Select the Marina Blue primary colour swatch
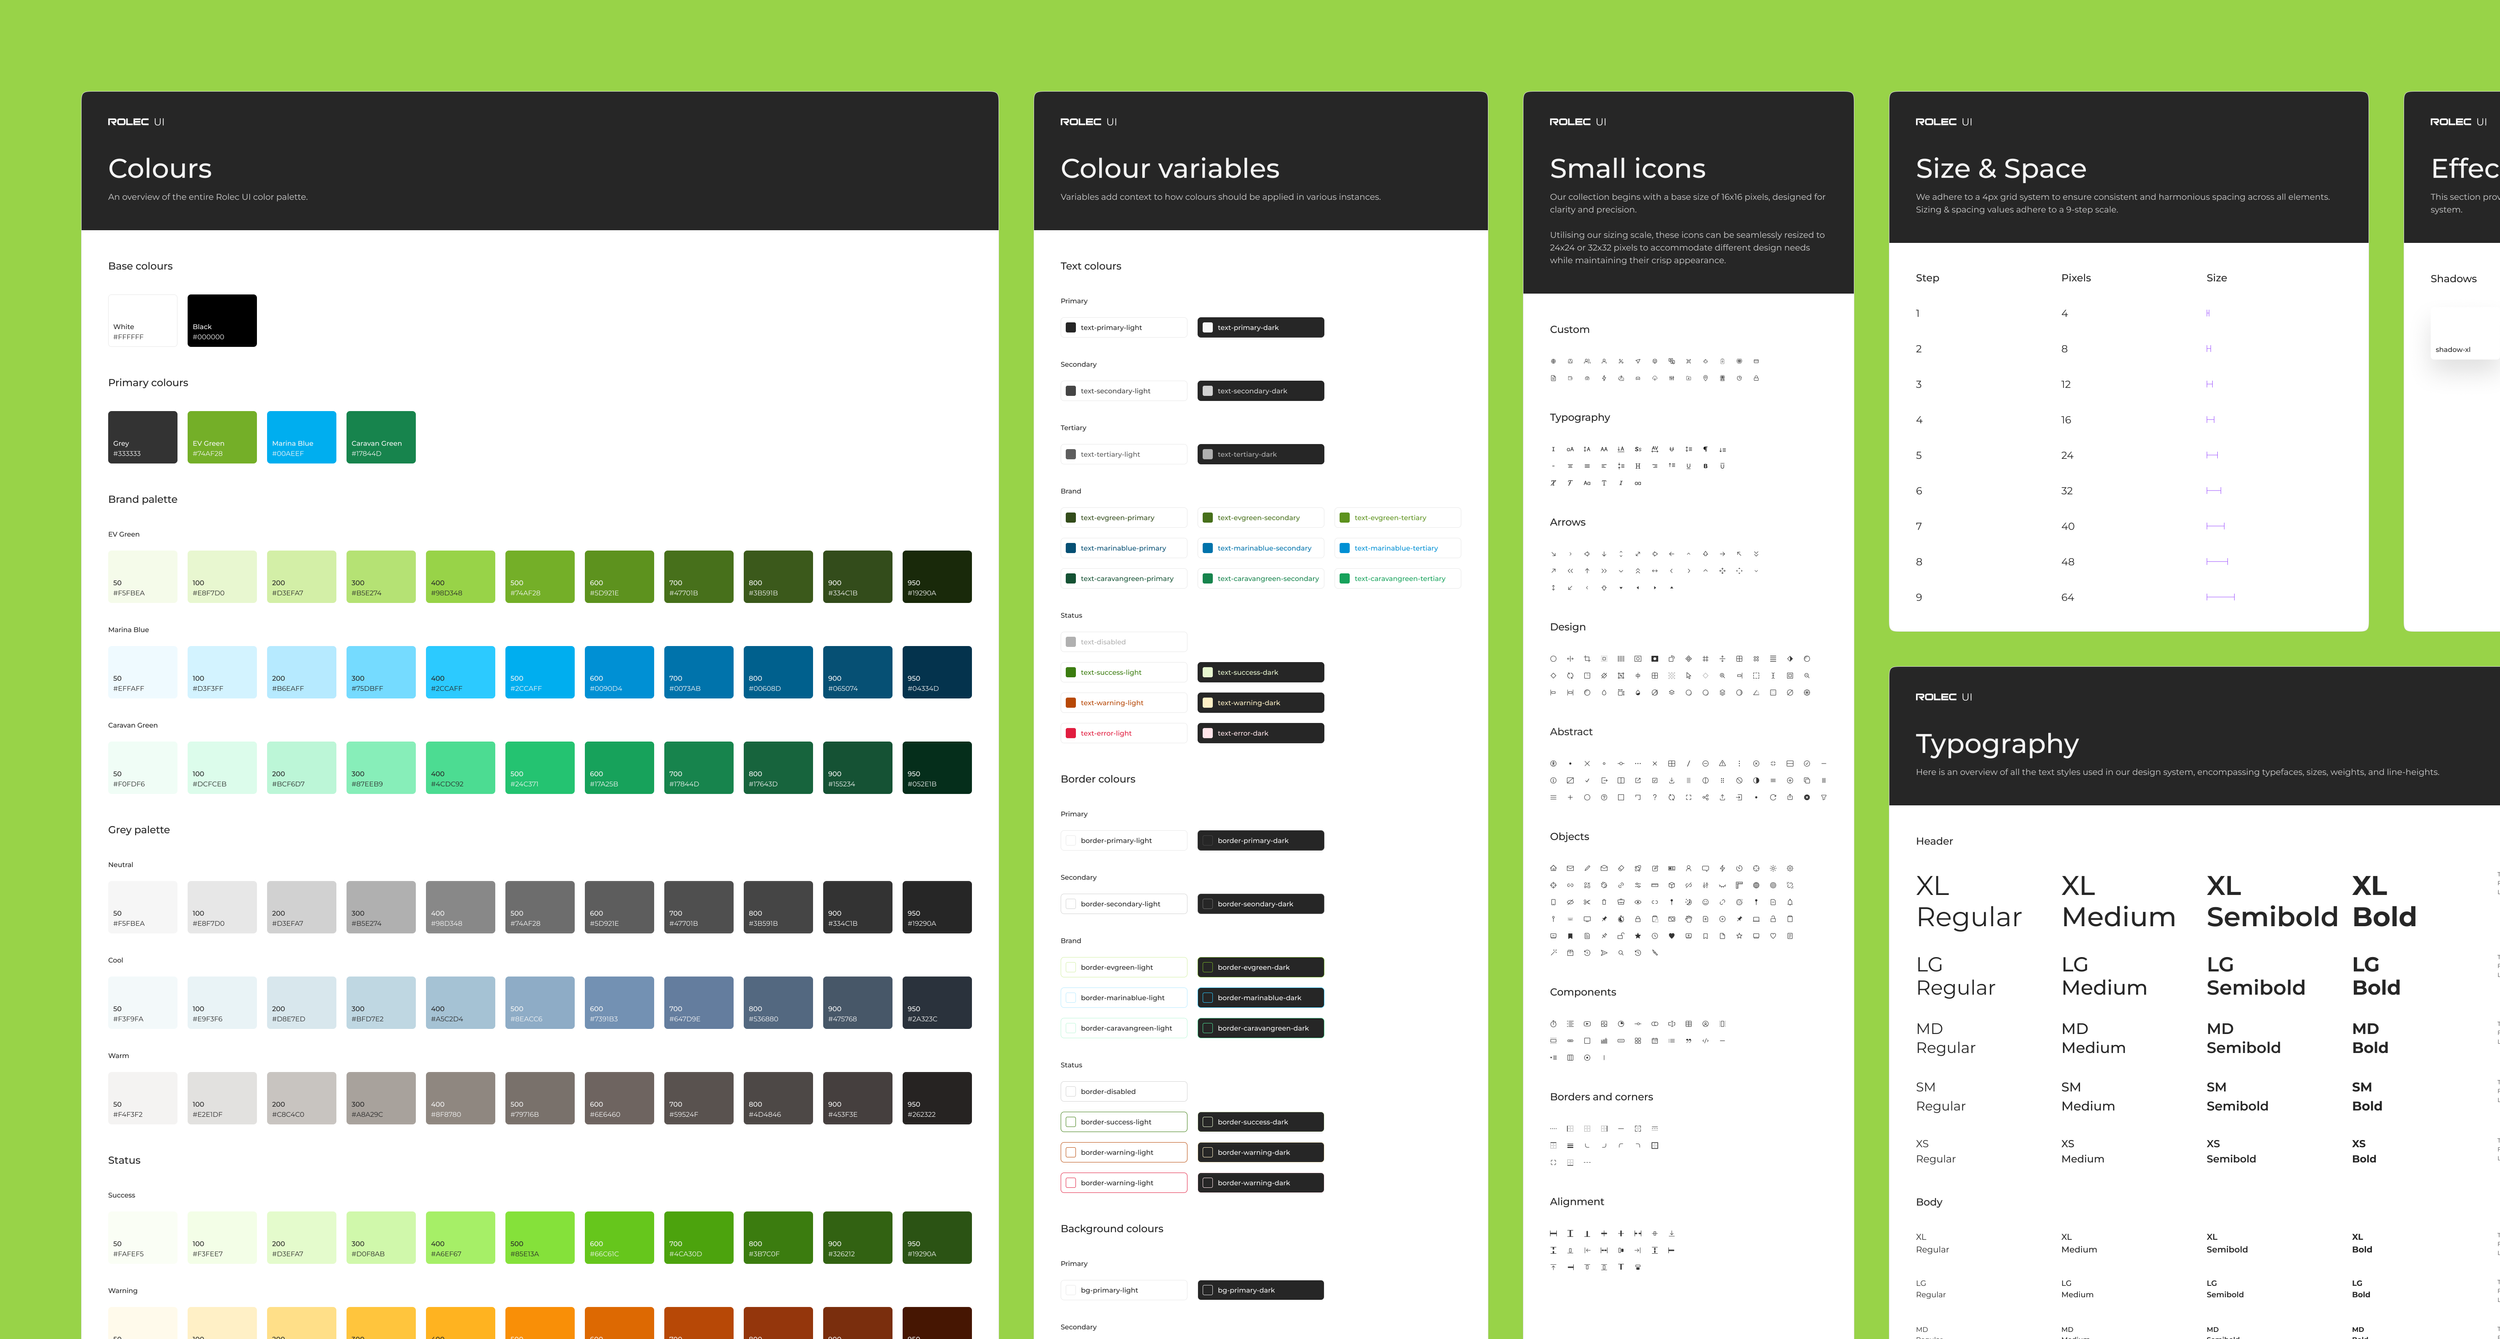This screenshot has width=2500, height=1339. [301, 436]
